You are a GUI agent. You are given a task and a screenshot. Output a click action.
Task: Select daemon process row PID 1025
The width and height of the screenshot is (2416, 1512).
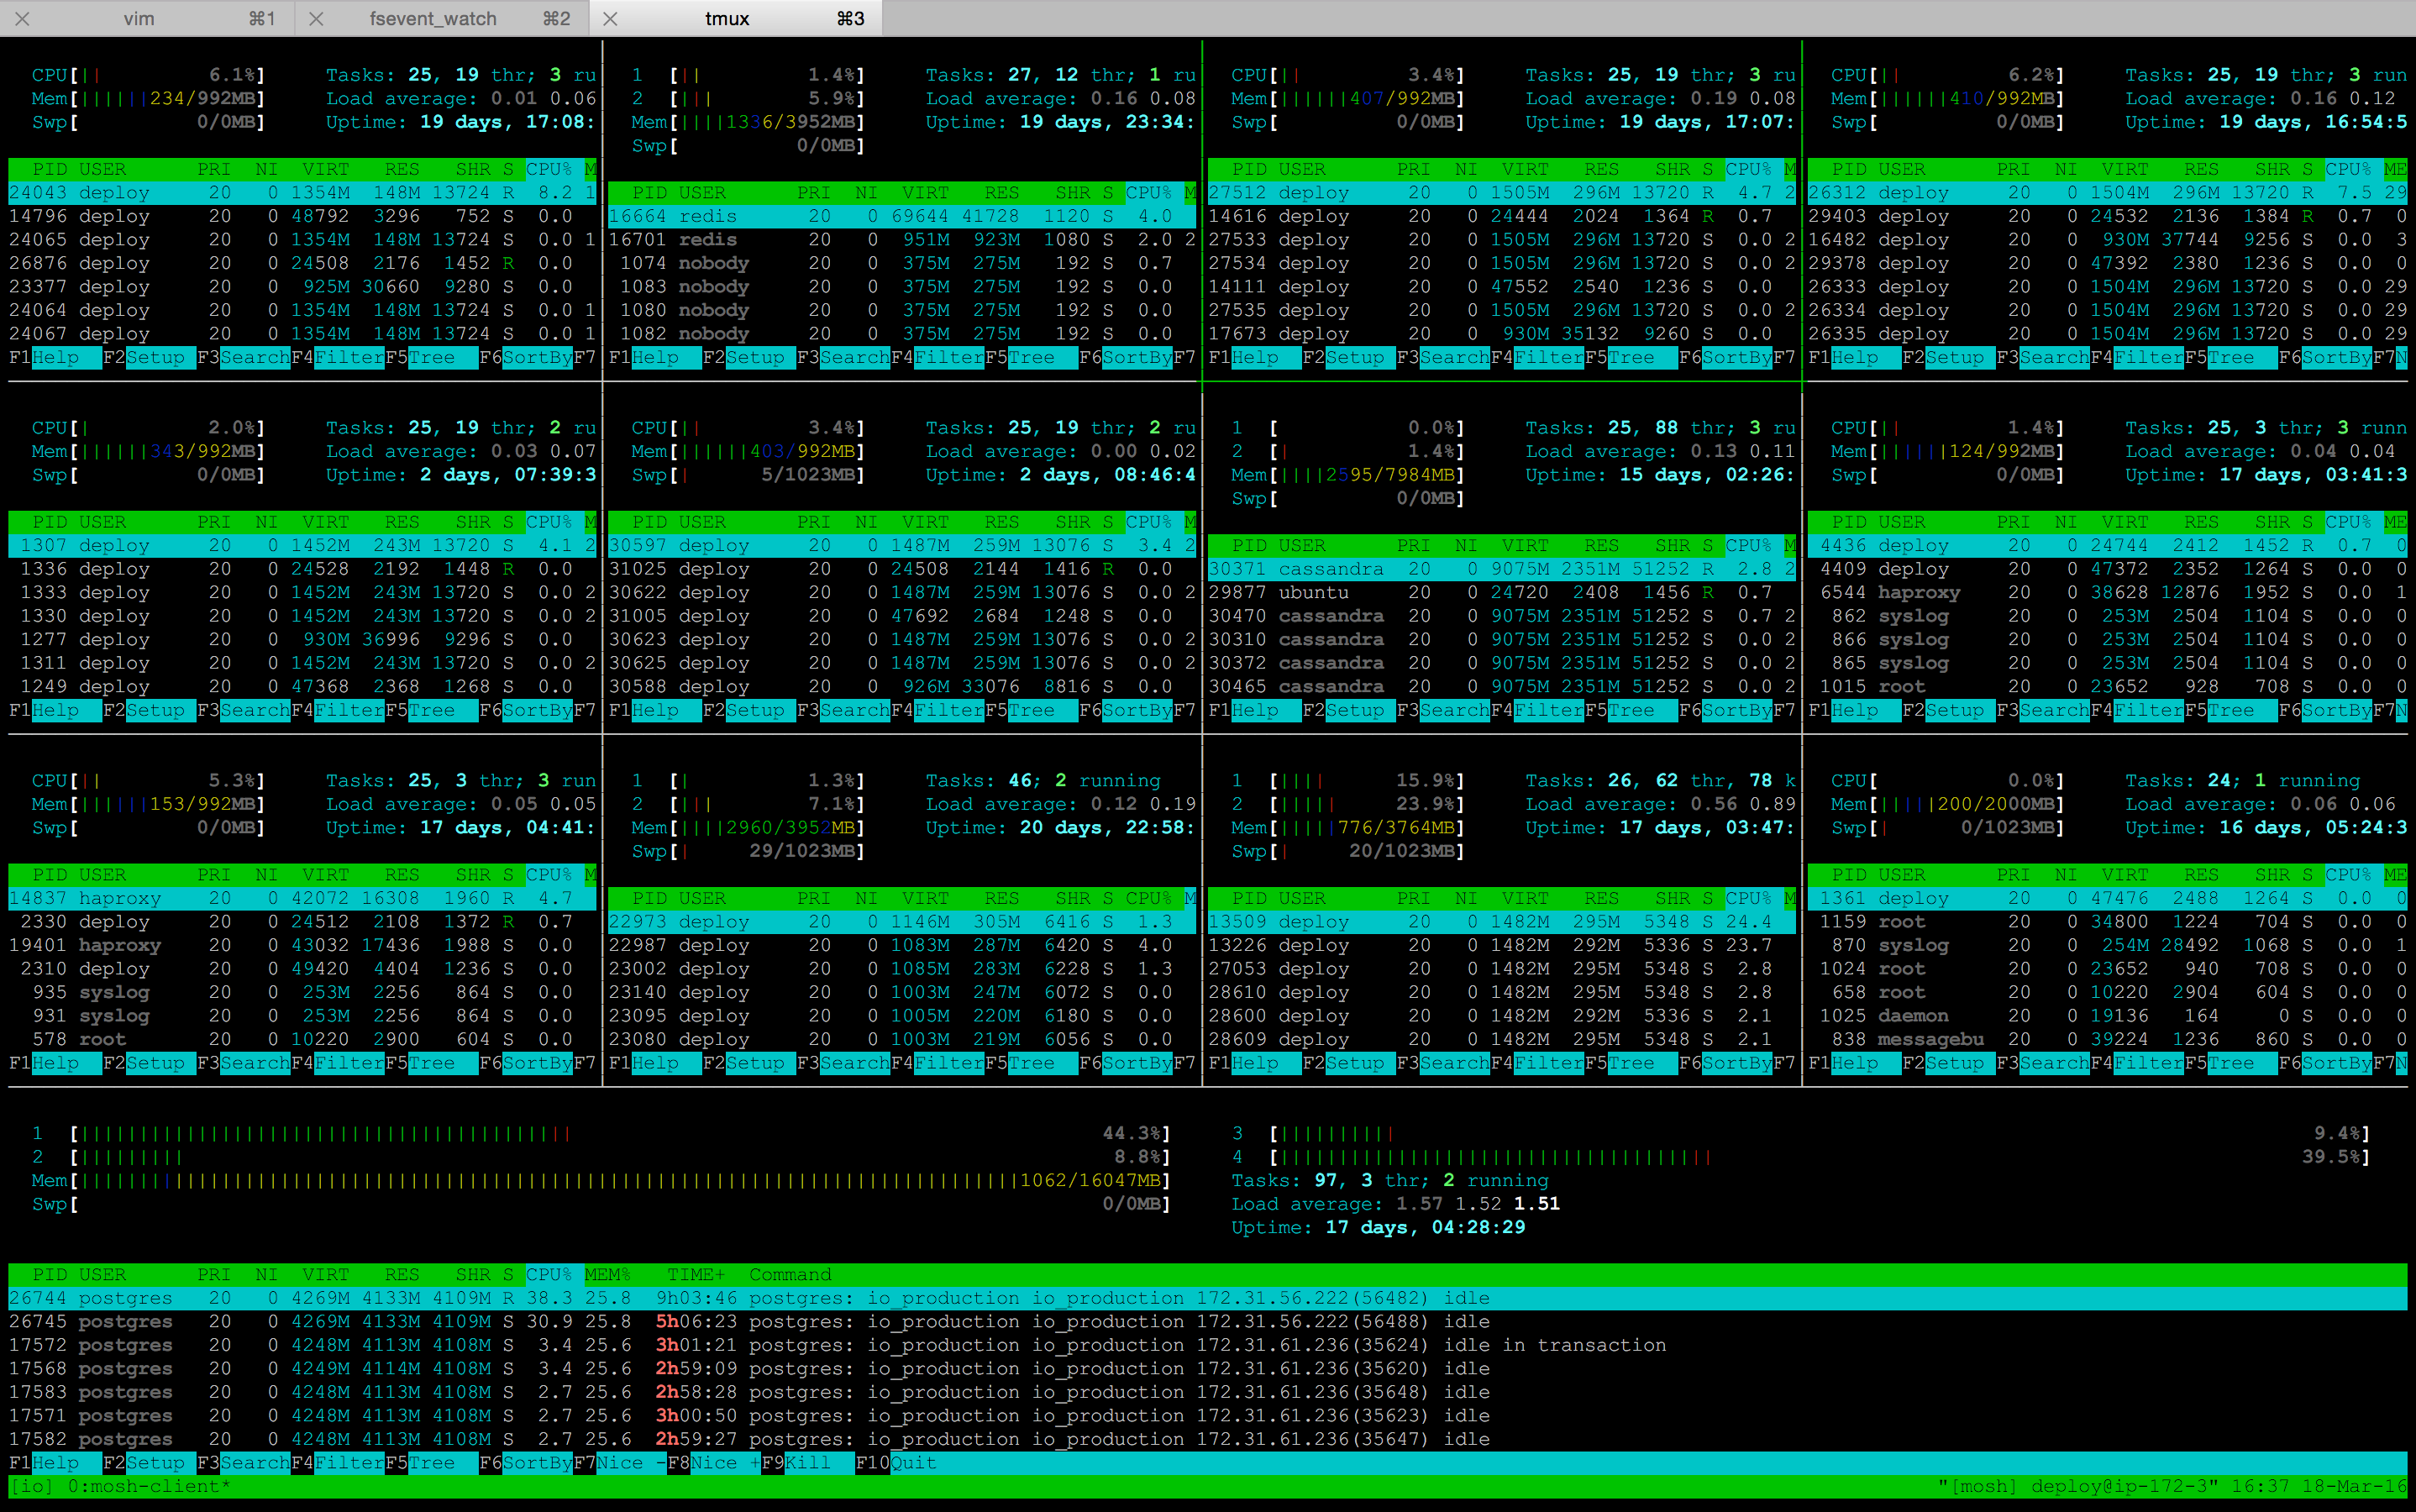coord(2107,1015)
